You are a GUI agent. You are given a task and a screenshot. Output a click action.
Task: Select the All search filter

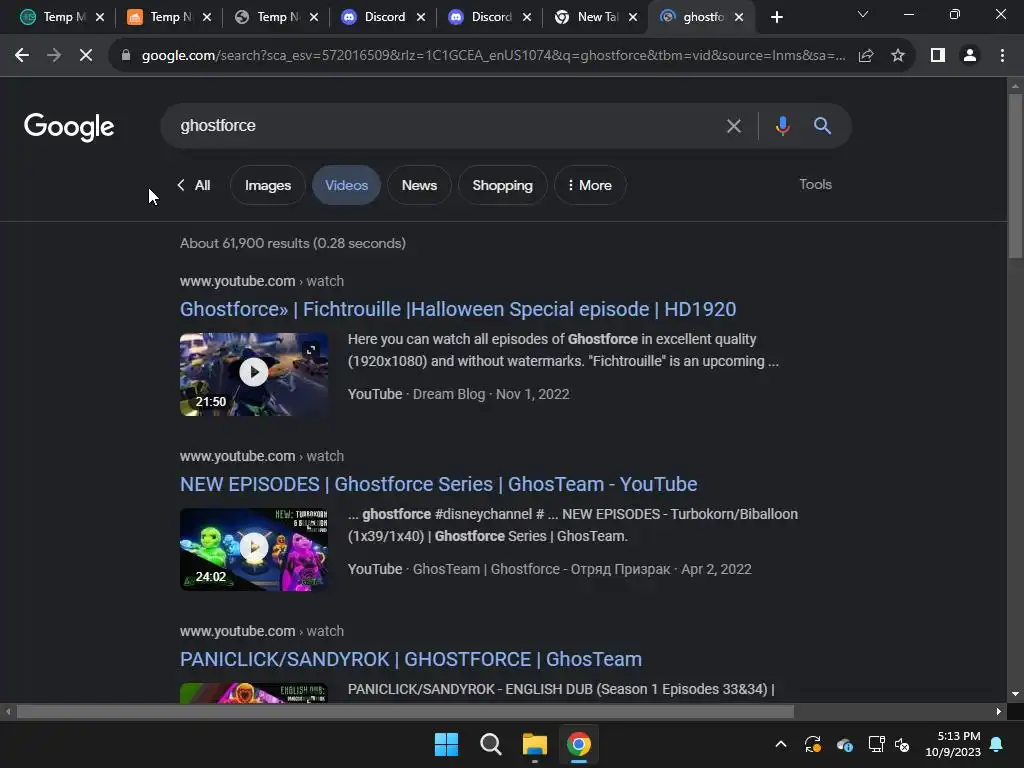[x=202, y=185]
